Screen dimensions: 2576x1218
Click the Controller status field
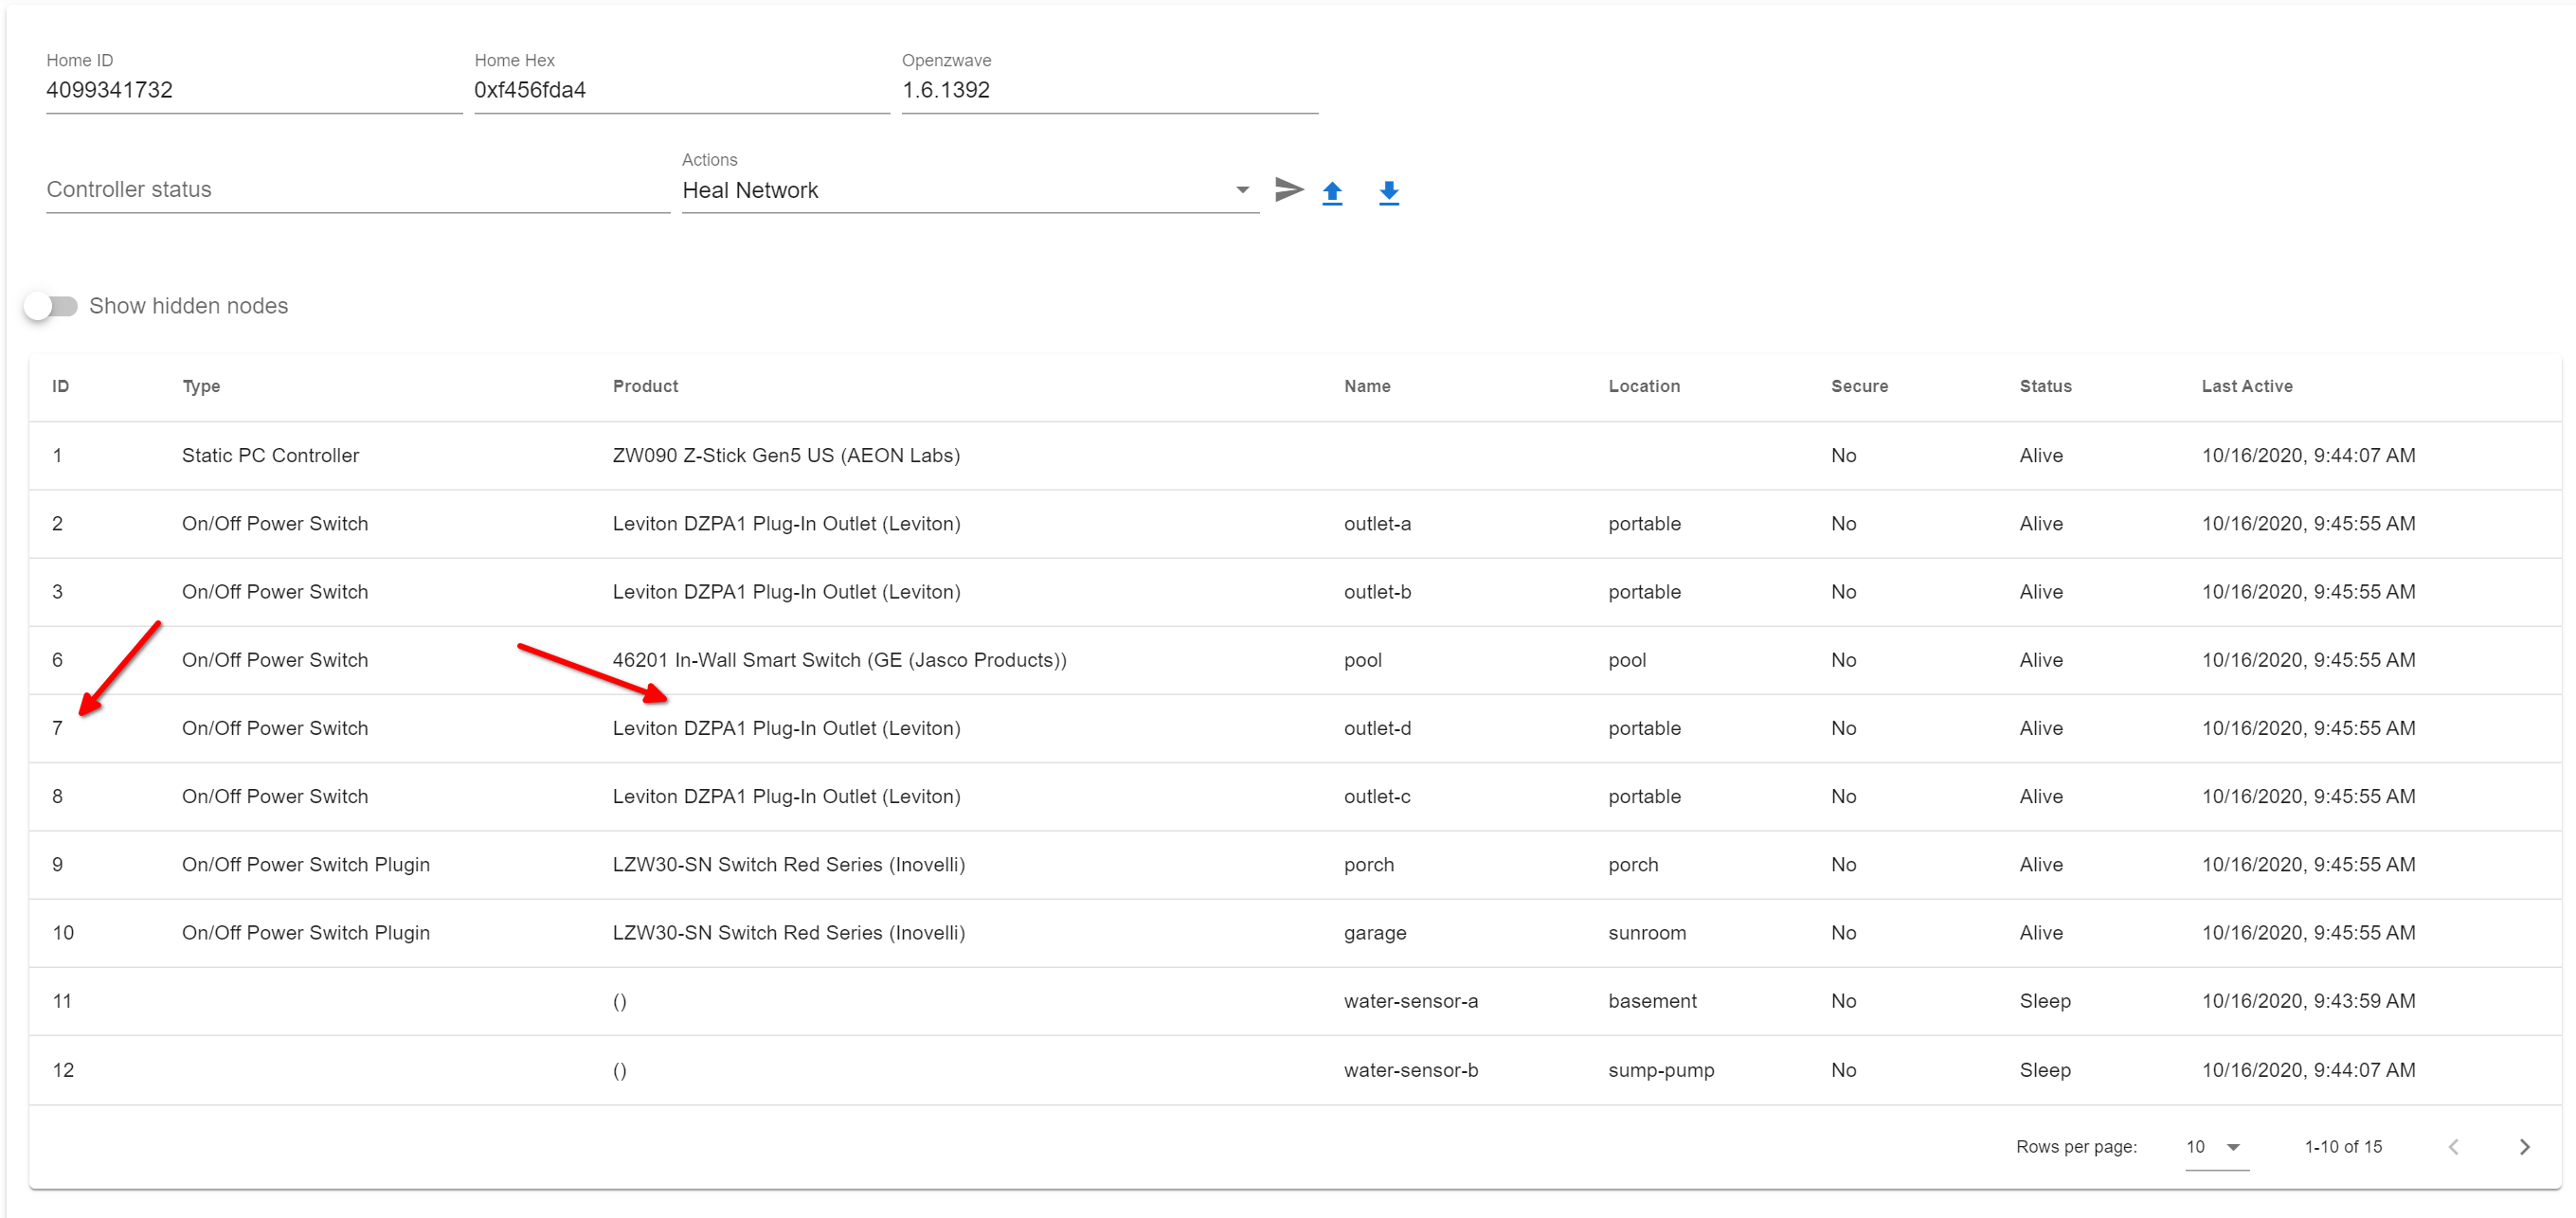(x=358, y=189)
